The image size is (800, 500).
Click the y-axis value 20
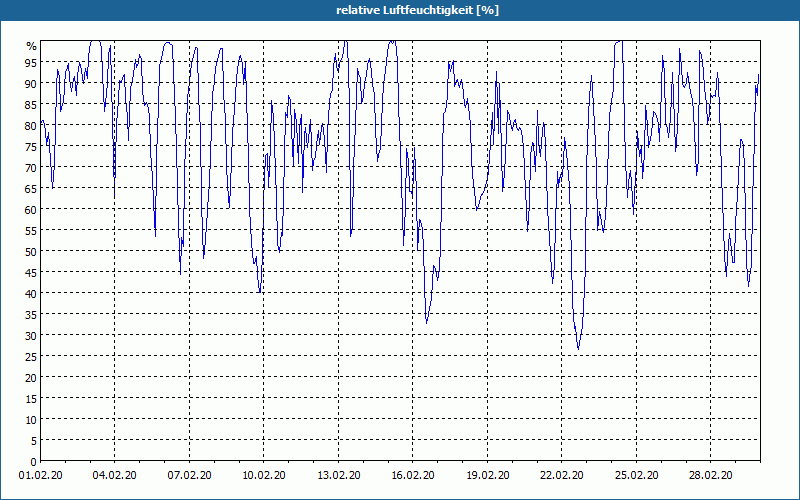tap(31, 378)
